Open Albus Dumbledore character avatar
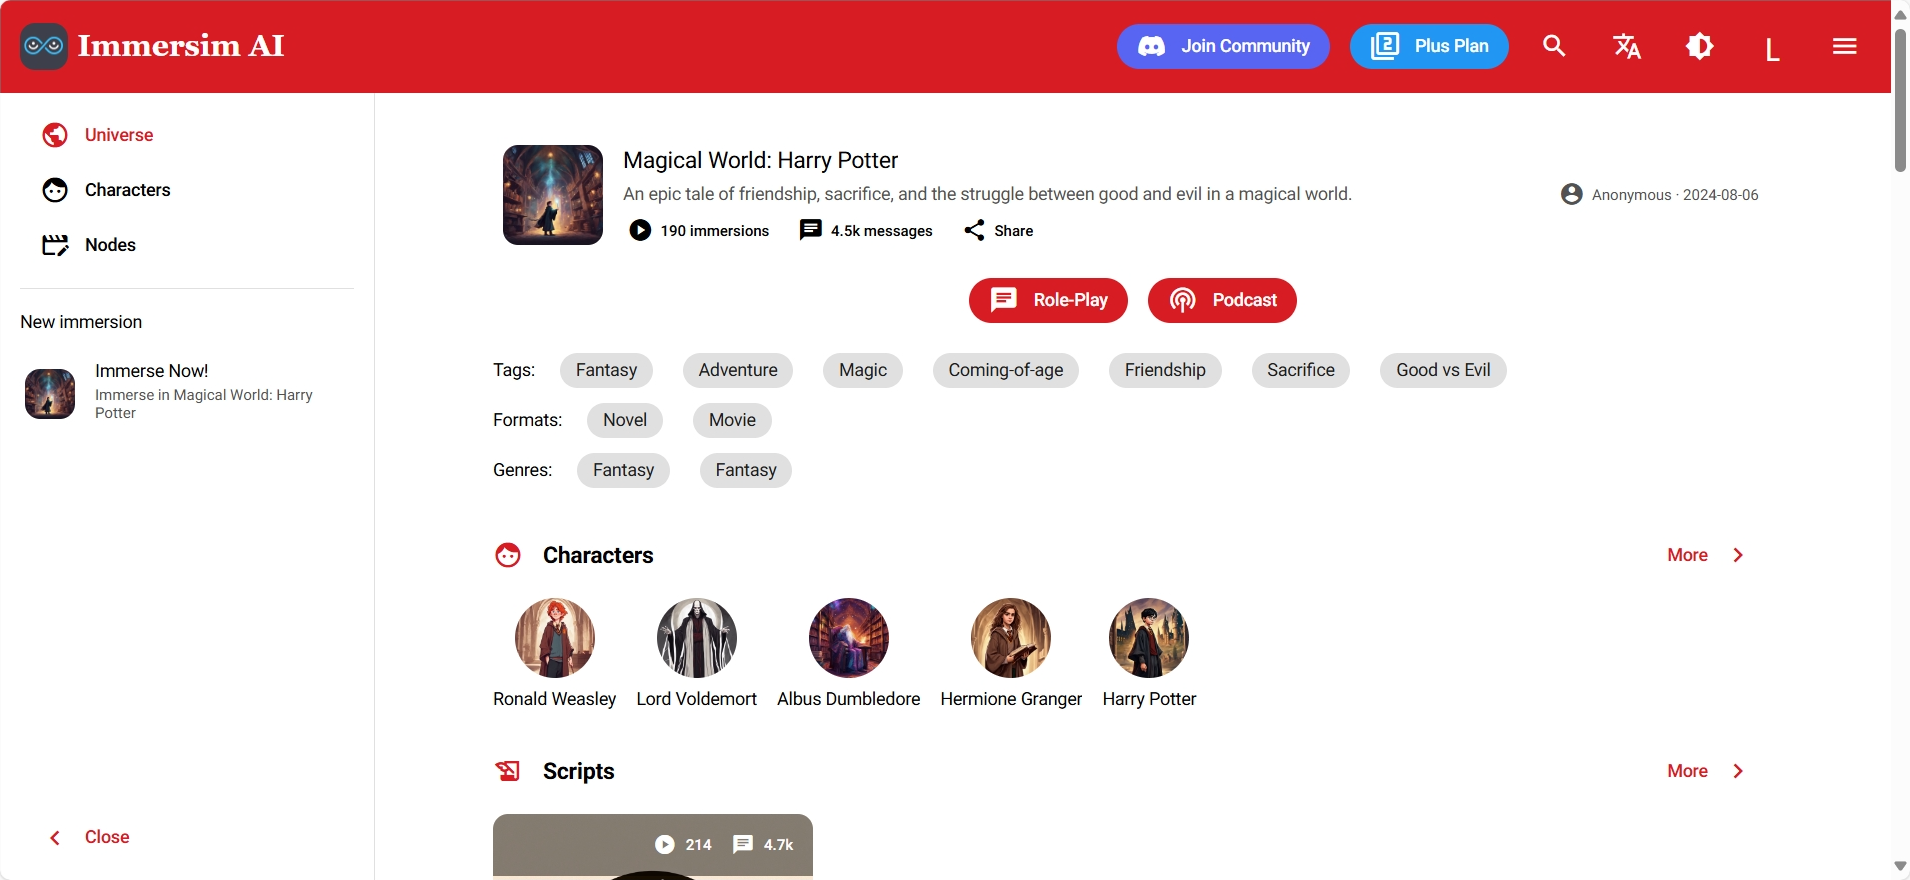This screenshot has width=1910, height=880. pyautogui.click(x=849, y=638)
